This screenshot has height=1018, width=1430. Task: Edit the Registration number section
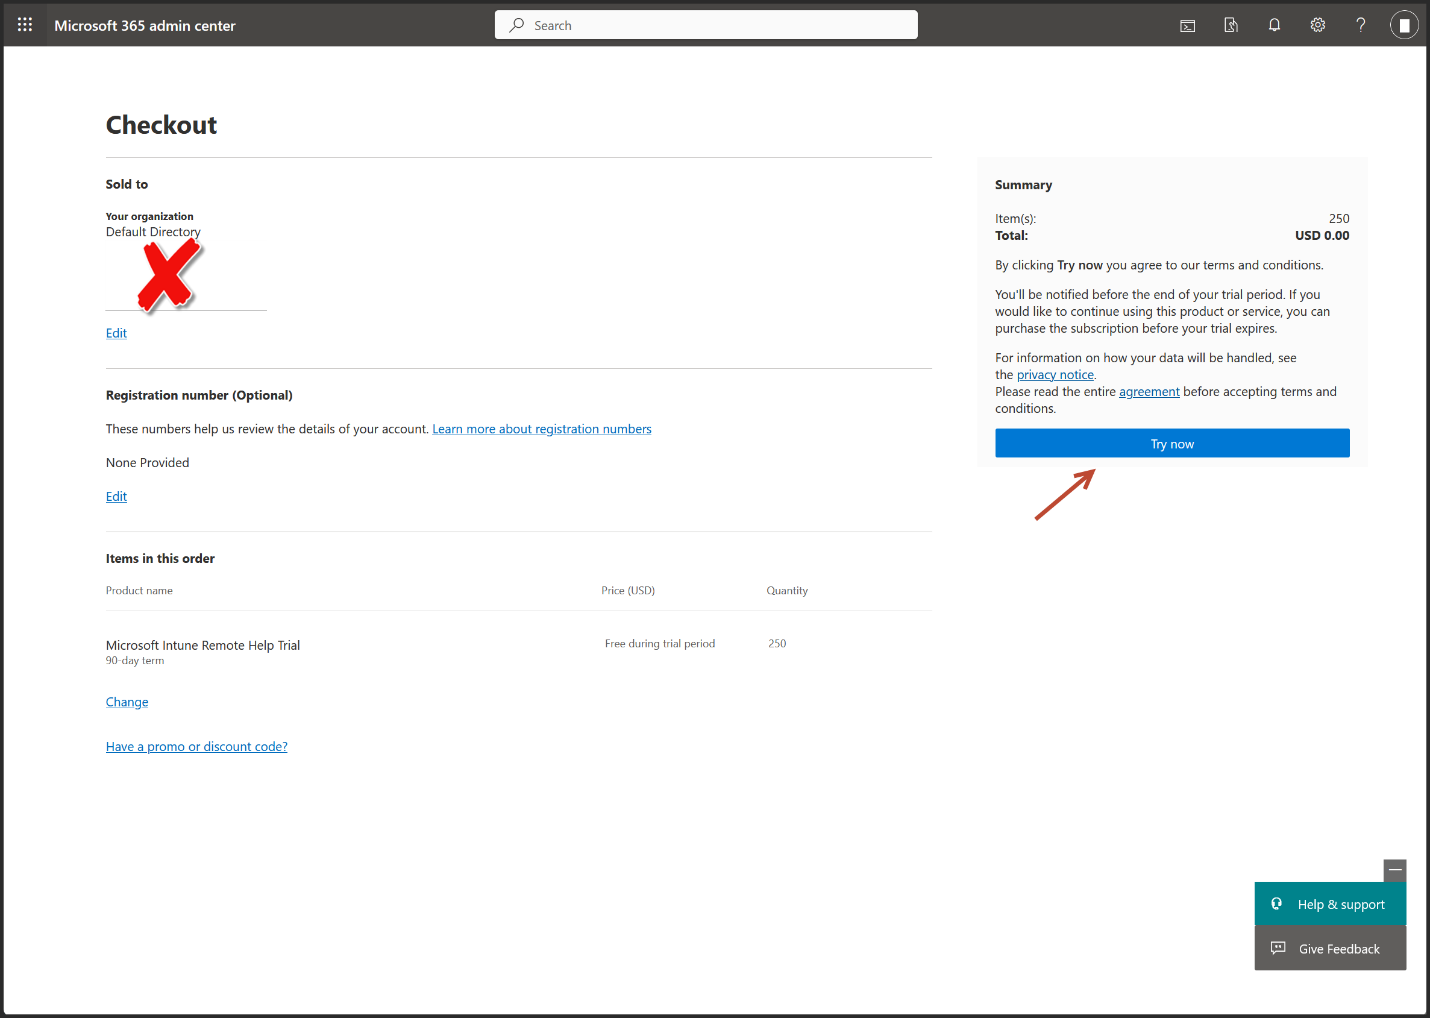(x=116, y=496)
